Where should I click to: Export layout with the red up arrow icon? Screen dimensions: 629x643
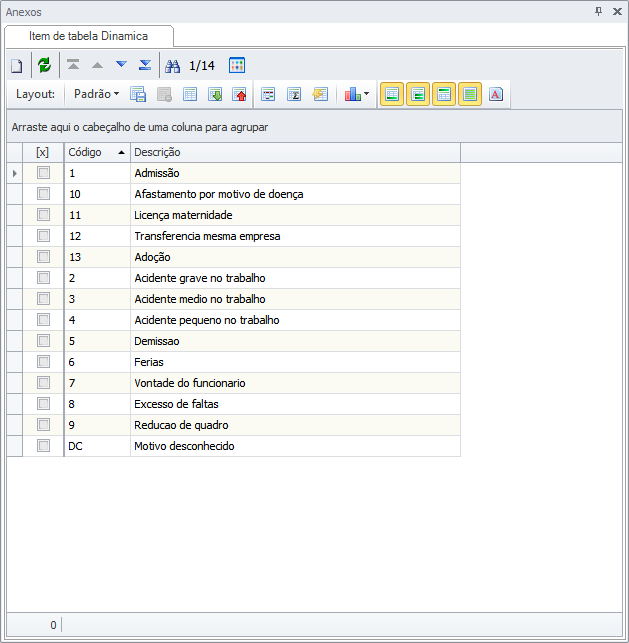coord(239,94)
